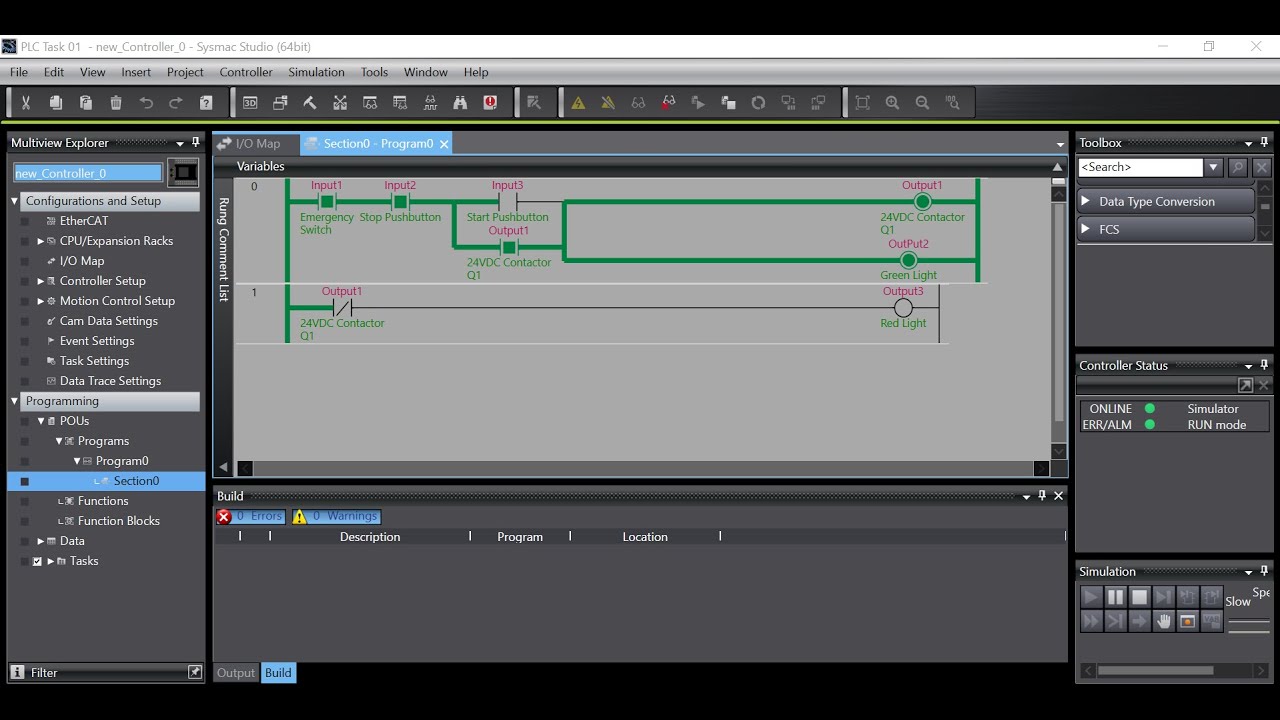Click the Zoom Out magnifier toolbar icon
Screen dimensions: 1280x720
[x=922, y=102]
